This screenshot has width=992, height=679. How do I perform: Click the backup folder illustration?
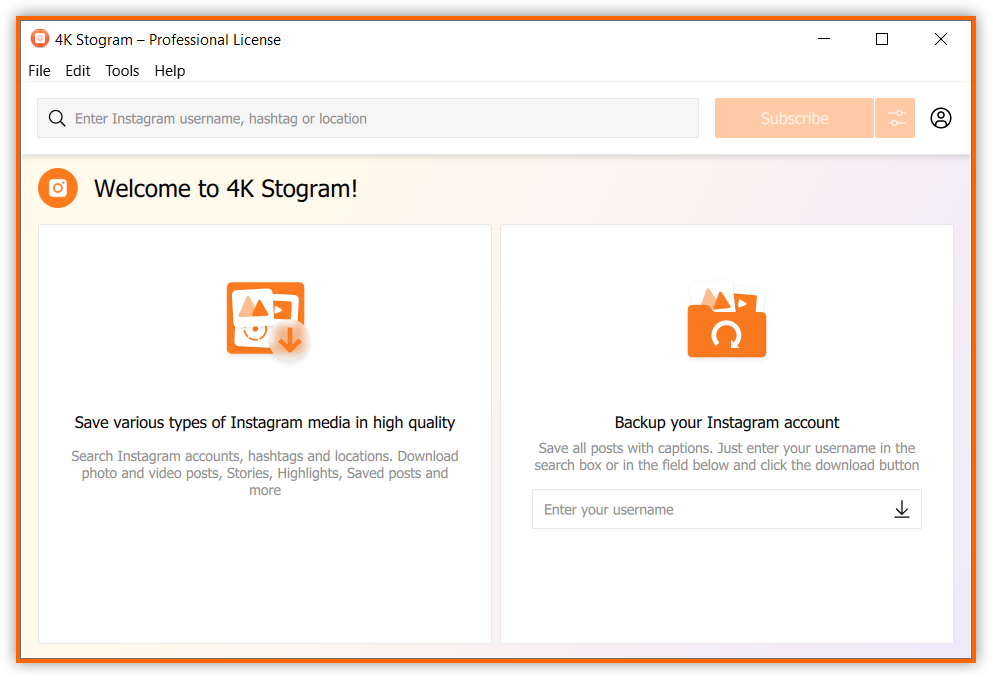[727, 320]
